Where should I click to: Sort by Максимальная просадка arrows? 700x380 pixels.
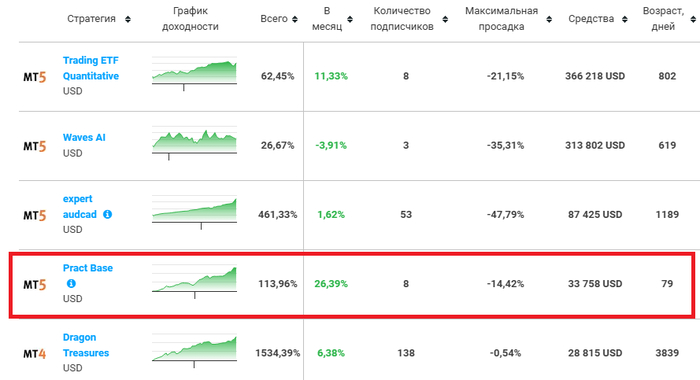coord(549,19)
